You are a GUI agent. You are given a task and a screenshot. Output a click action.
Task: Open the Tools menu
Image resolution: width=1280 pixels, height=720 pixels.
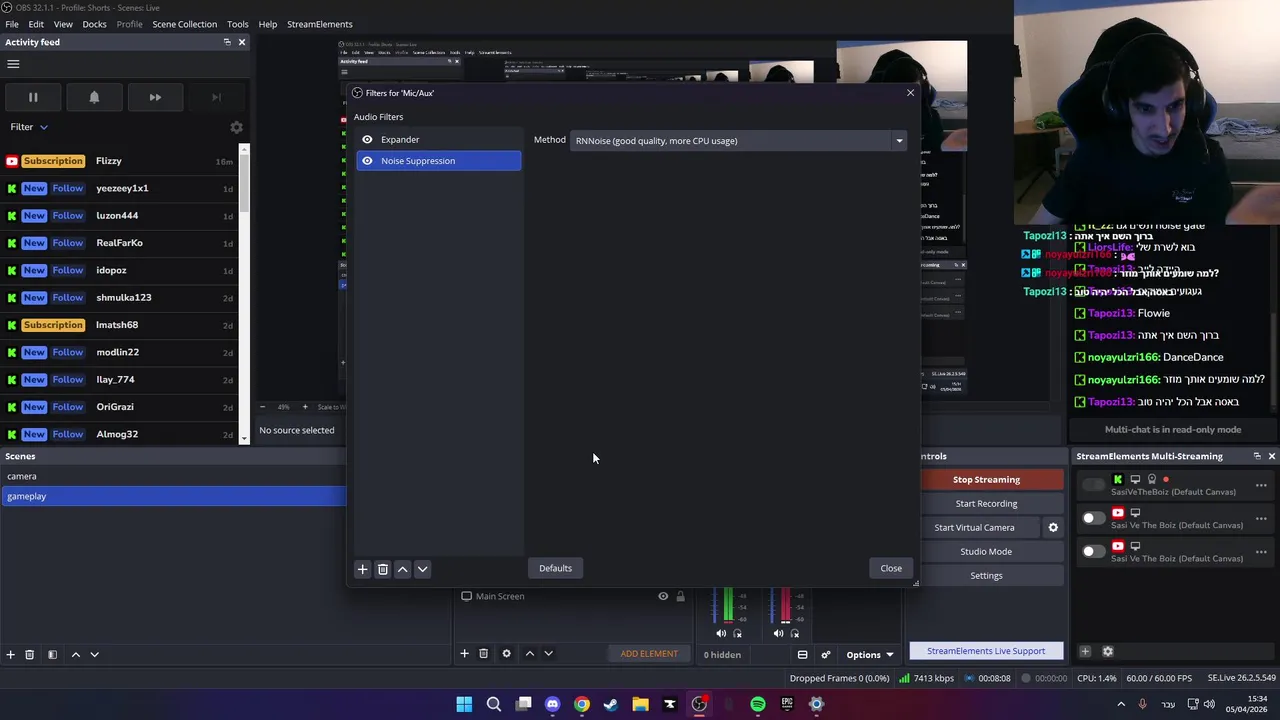pyautogui.click(x=238, y=24)
